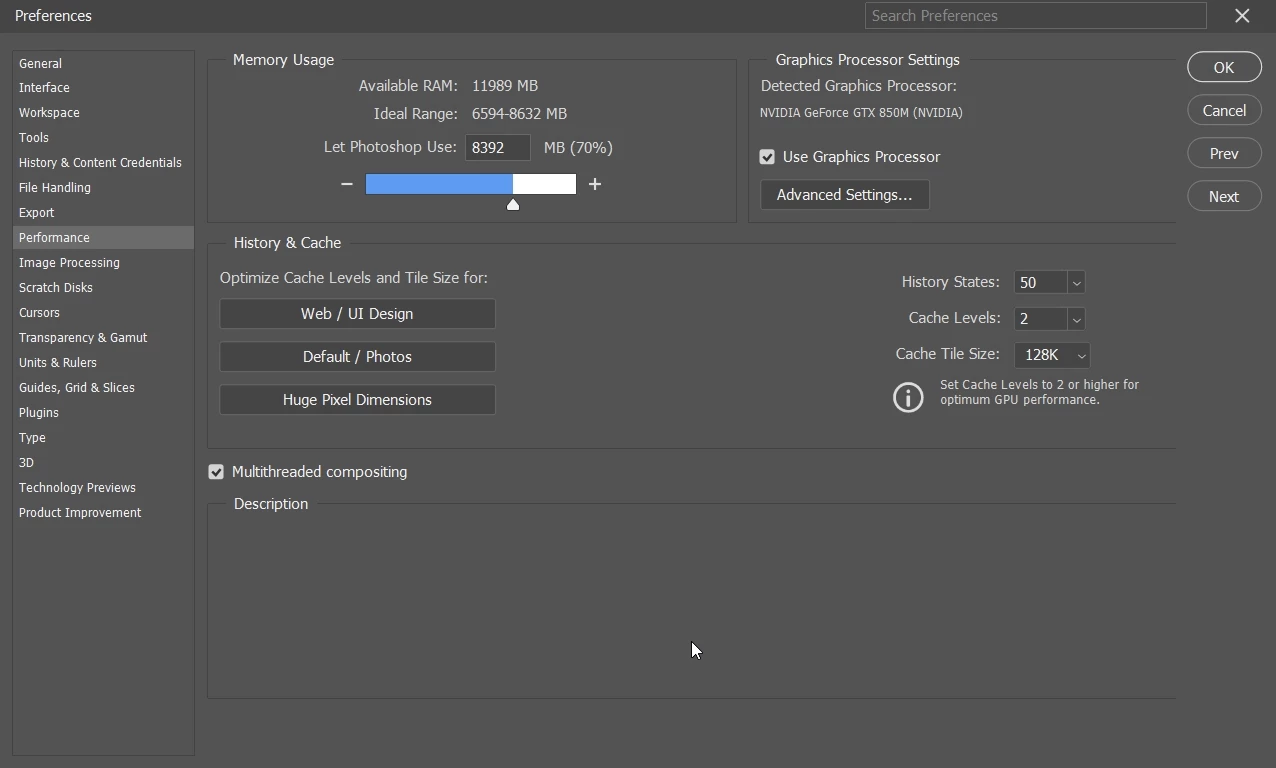Go to previous page with Prev
Image resolution: width=1276 pixels, height=768 pixels.
(1224, 154)
